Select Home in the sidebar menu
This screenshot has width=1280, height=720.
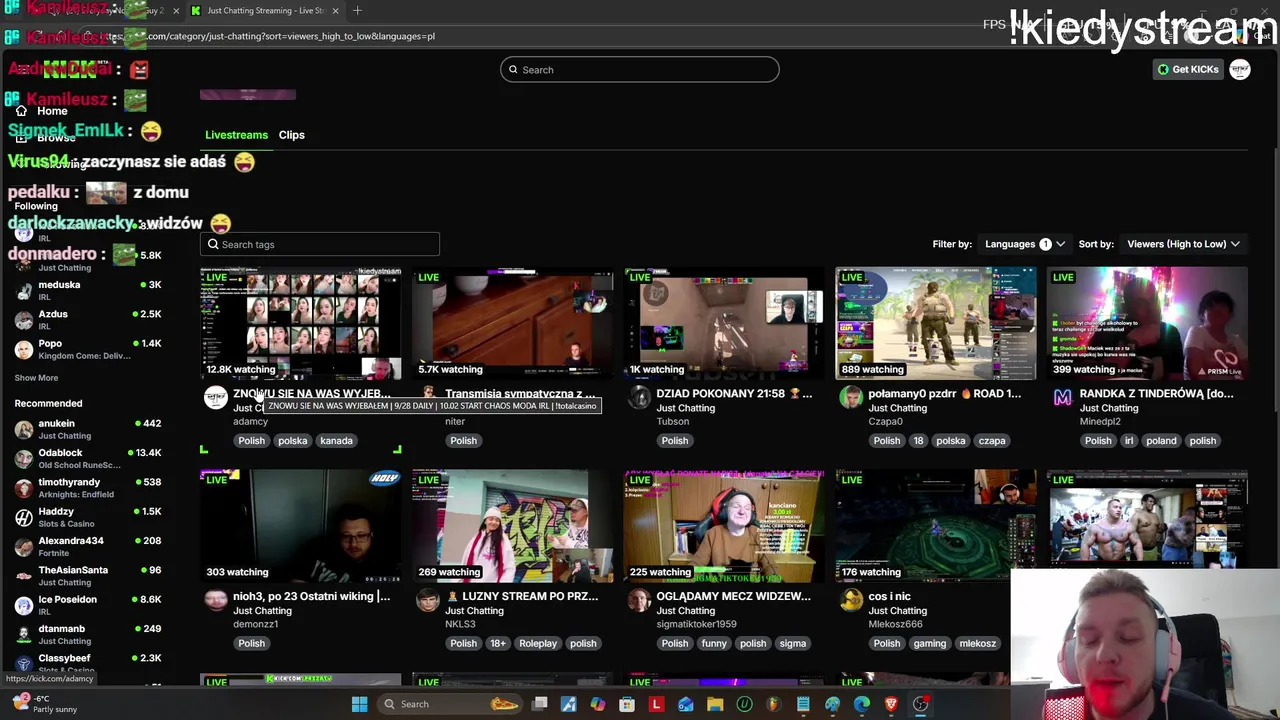52,111
